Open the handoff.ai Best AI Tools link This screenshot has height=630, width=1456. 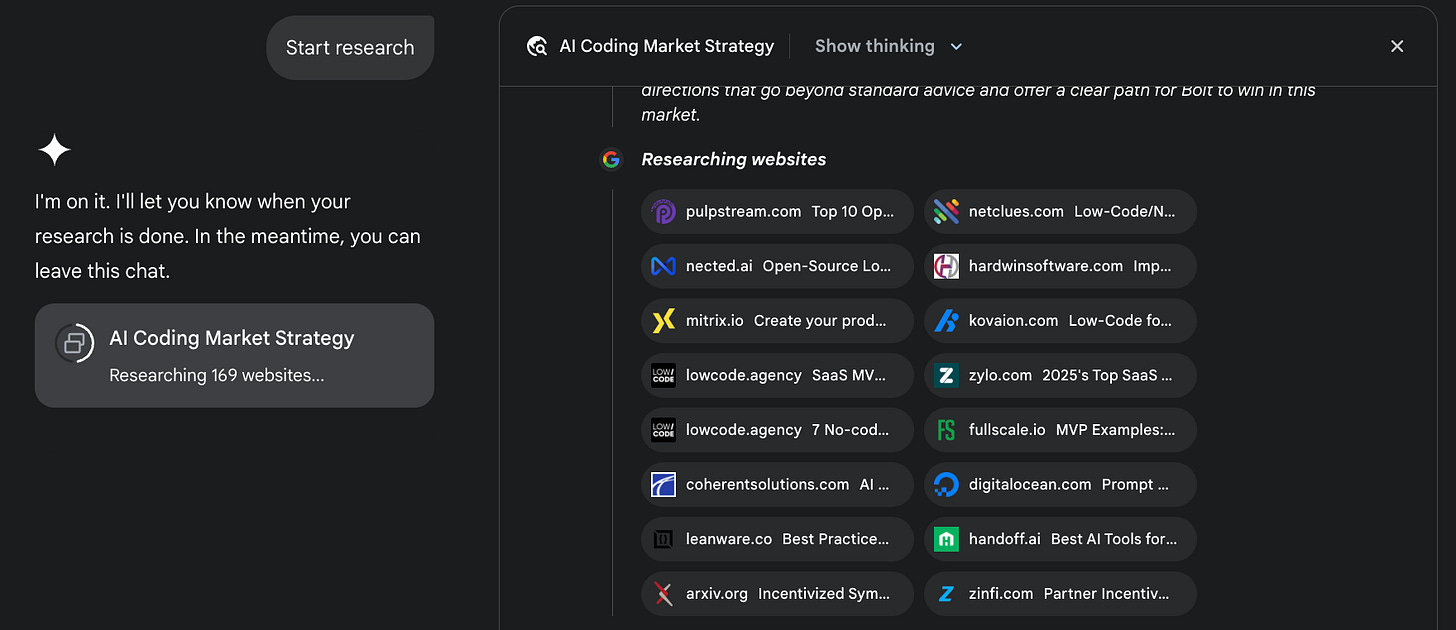[1060, 539]
